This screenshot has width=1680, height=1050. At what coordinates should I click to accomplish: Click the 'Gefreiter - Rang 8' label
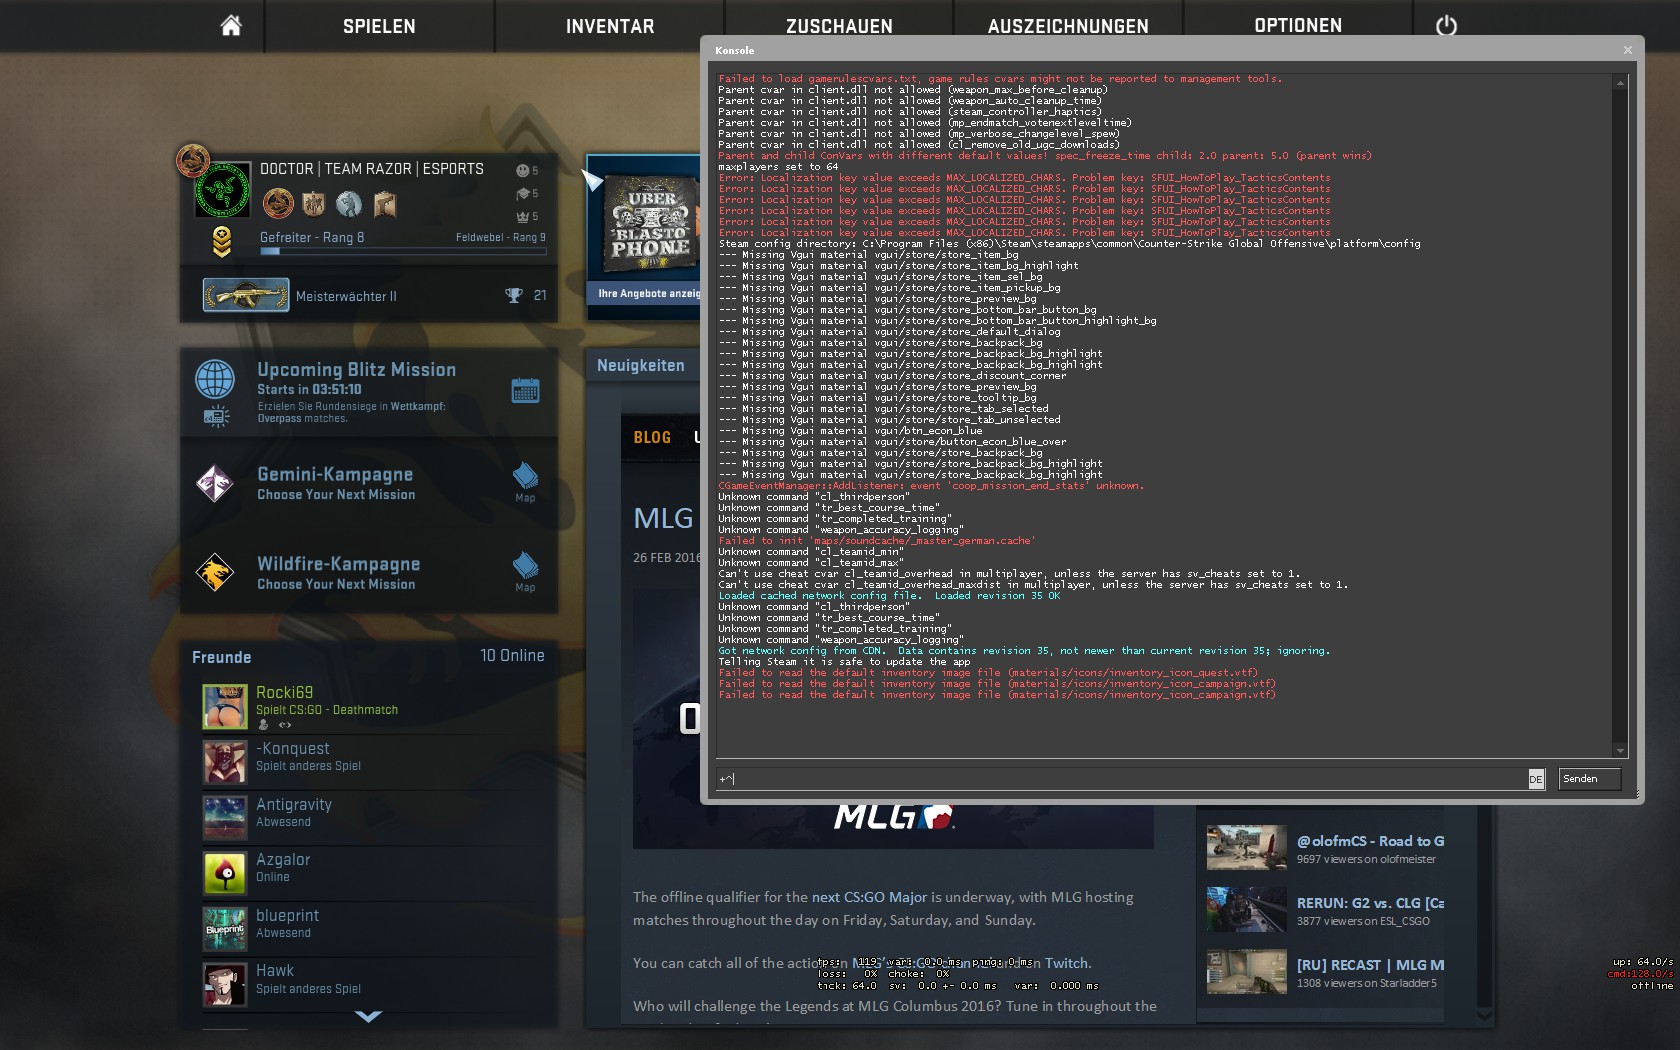312,237
